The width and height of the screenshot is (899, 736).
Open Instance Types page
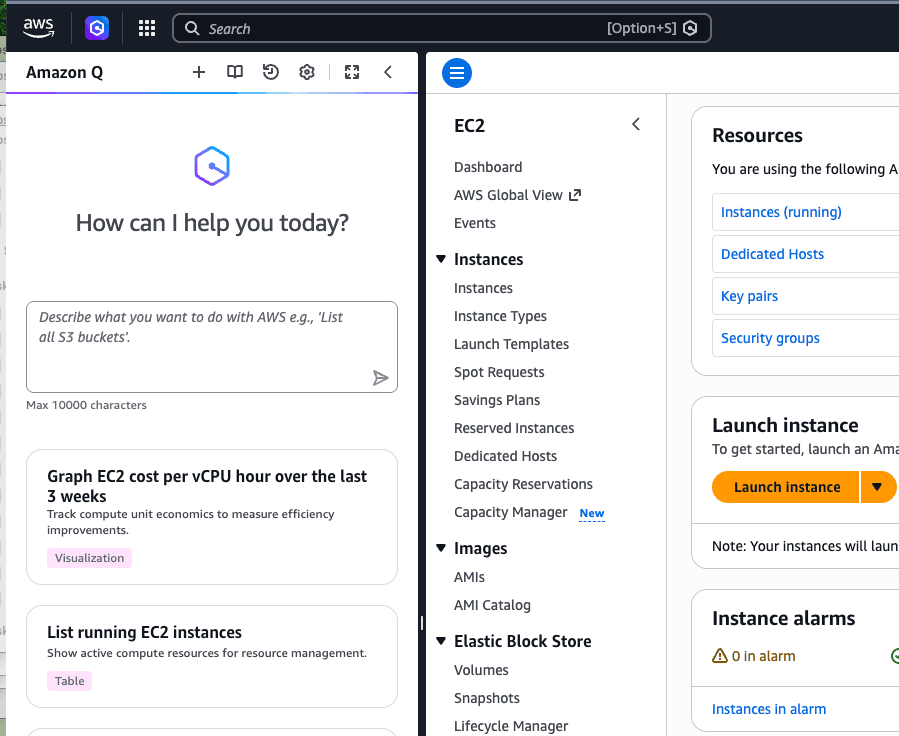pyautogui.click(x=501, y=316)
